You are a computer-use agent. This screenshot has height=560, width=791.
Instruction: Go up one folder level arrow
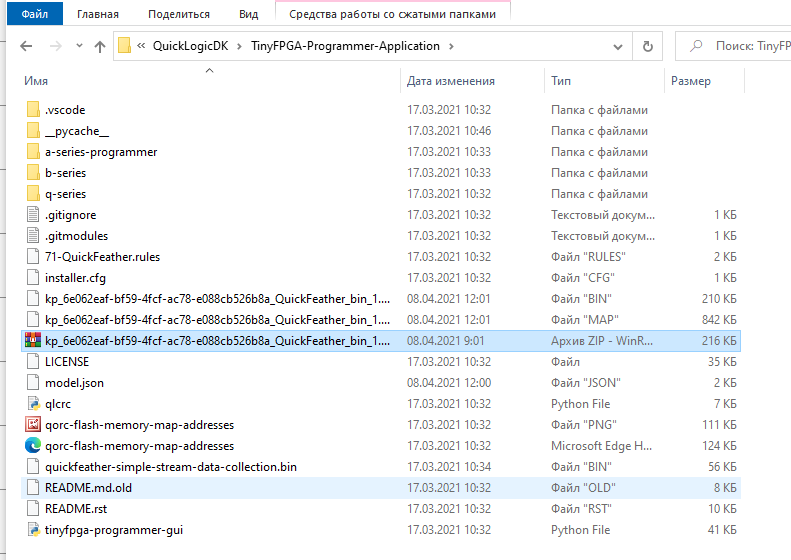pos(100,46)
